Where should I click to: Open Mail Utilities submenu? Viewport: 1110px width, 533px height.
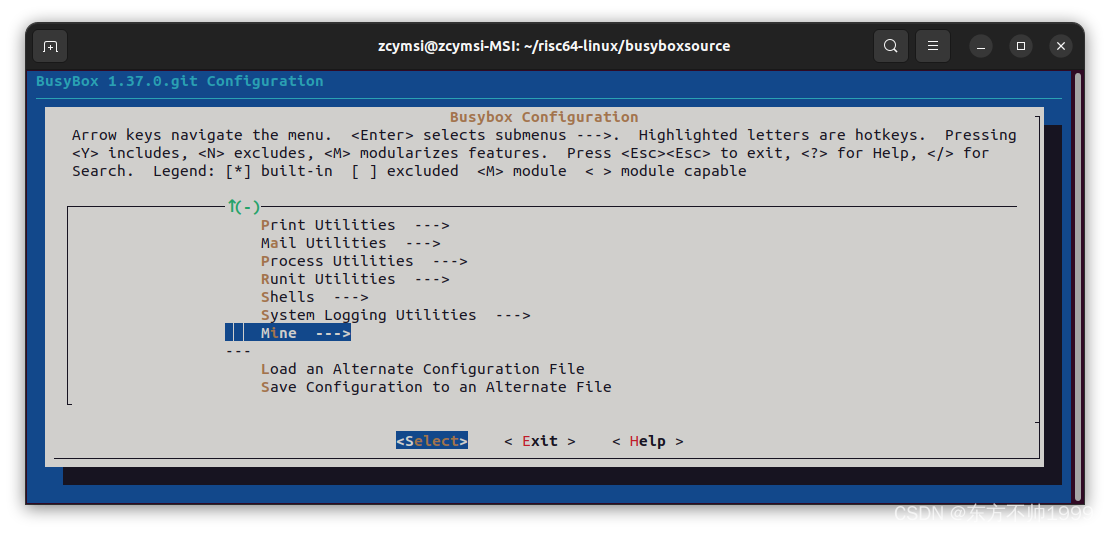350,243
